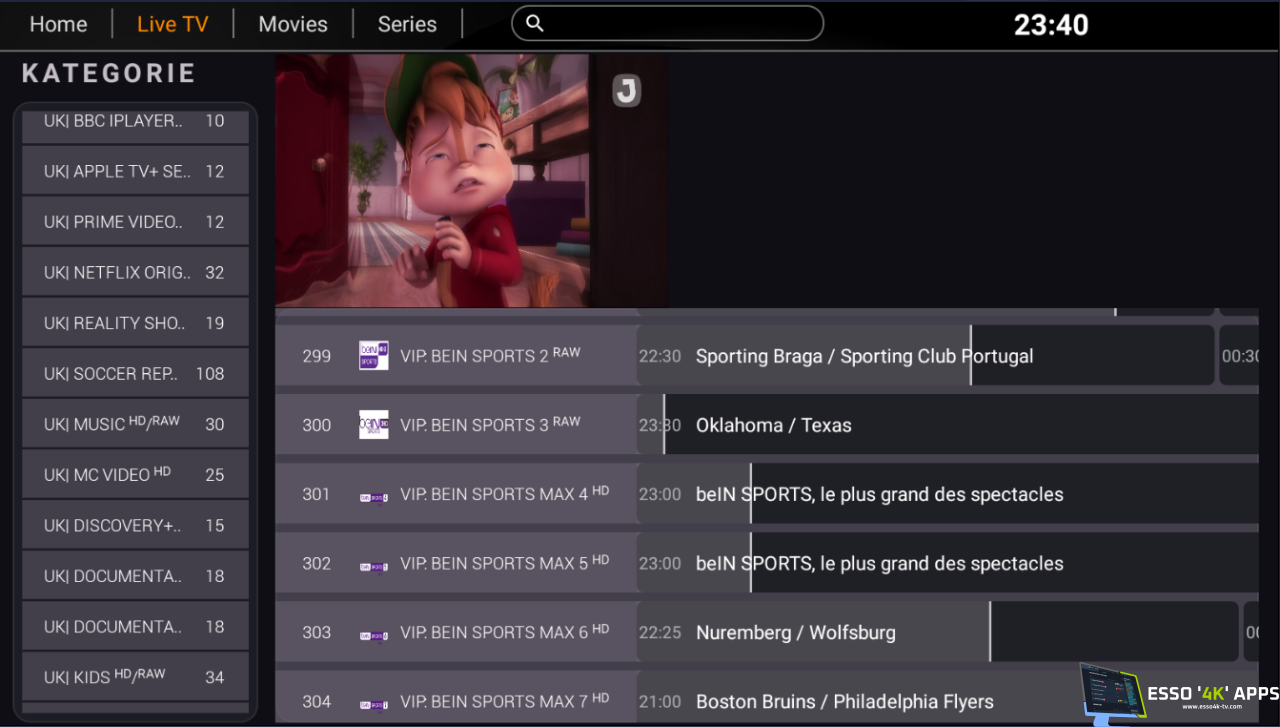This screenshot has height=727, width=1280.
Task: Click the J channel badge on the preview
Action: [626, 91]
